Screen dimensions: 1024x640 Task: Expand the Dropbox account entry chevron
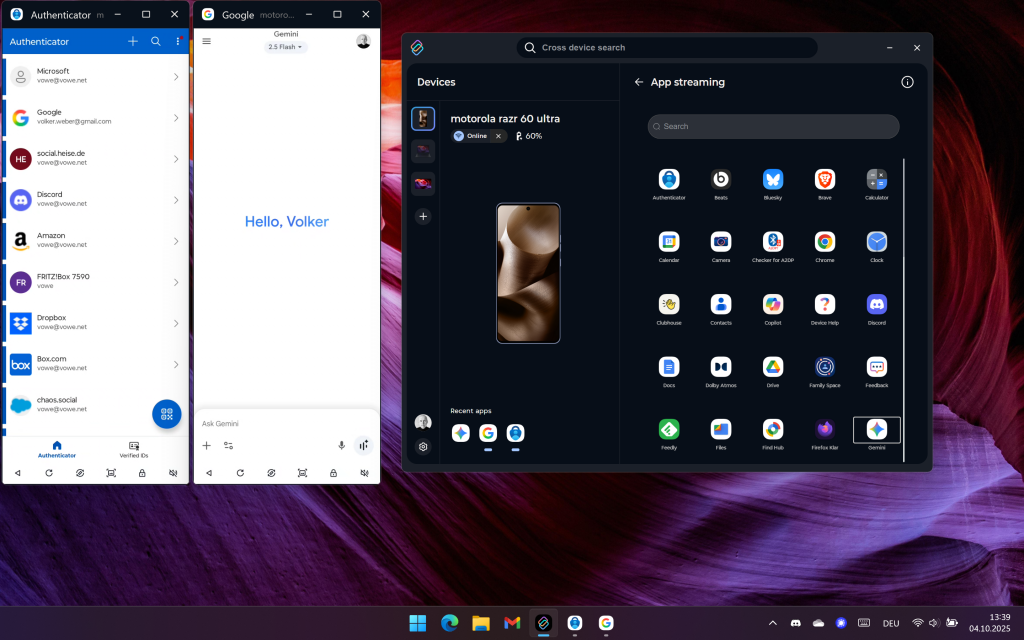[x=176, y=323]
